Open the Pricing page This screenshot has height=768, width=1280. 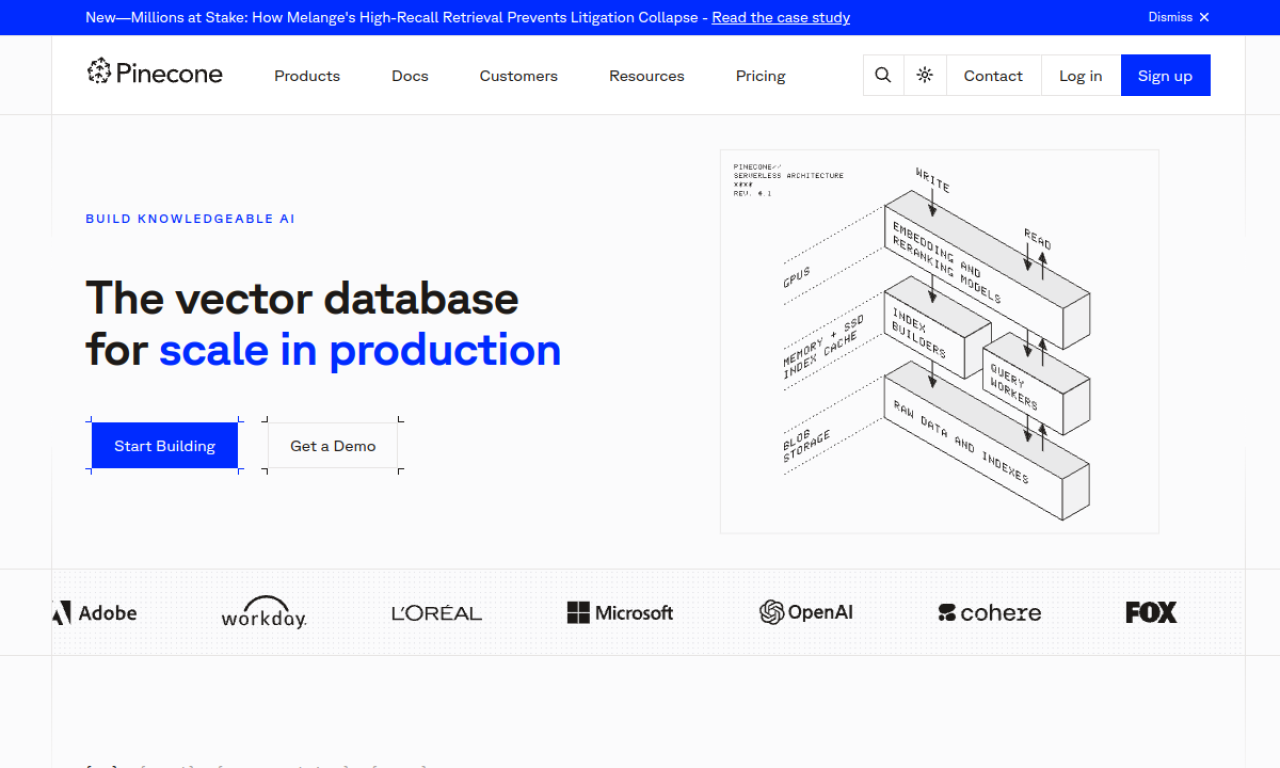[760, 76]
